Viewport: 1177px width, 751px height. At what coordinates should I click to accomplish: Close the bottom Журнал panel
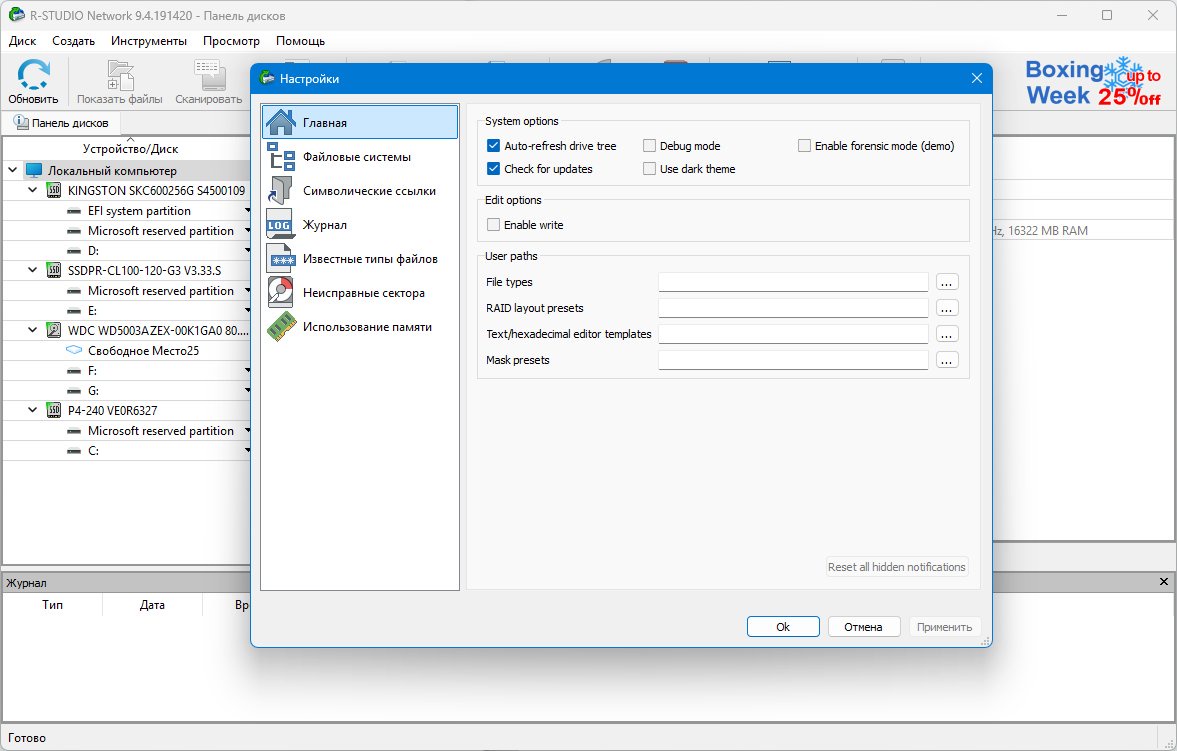(x=1163, y=582)
